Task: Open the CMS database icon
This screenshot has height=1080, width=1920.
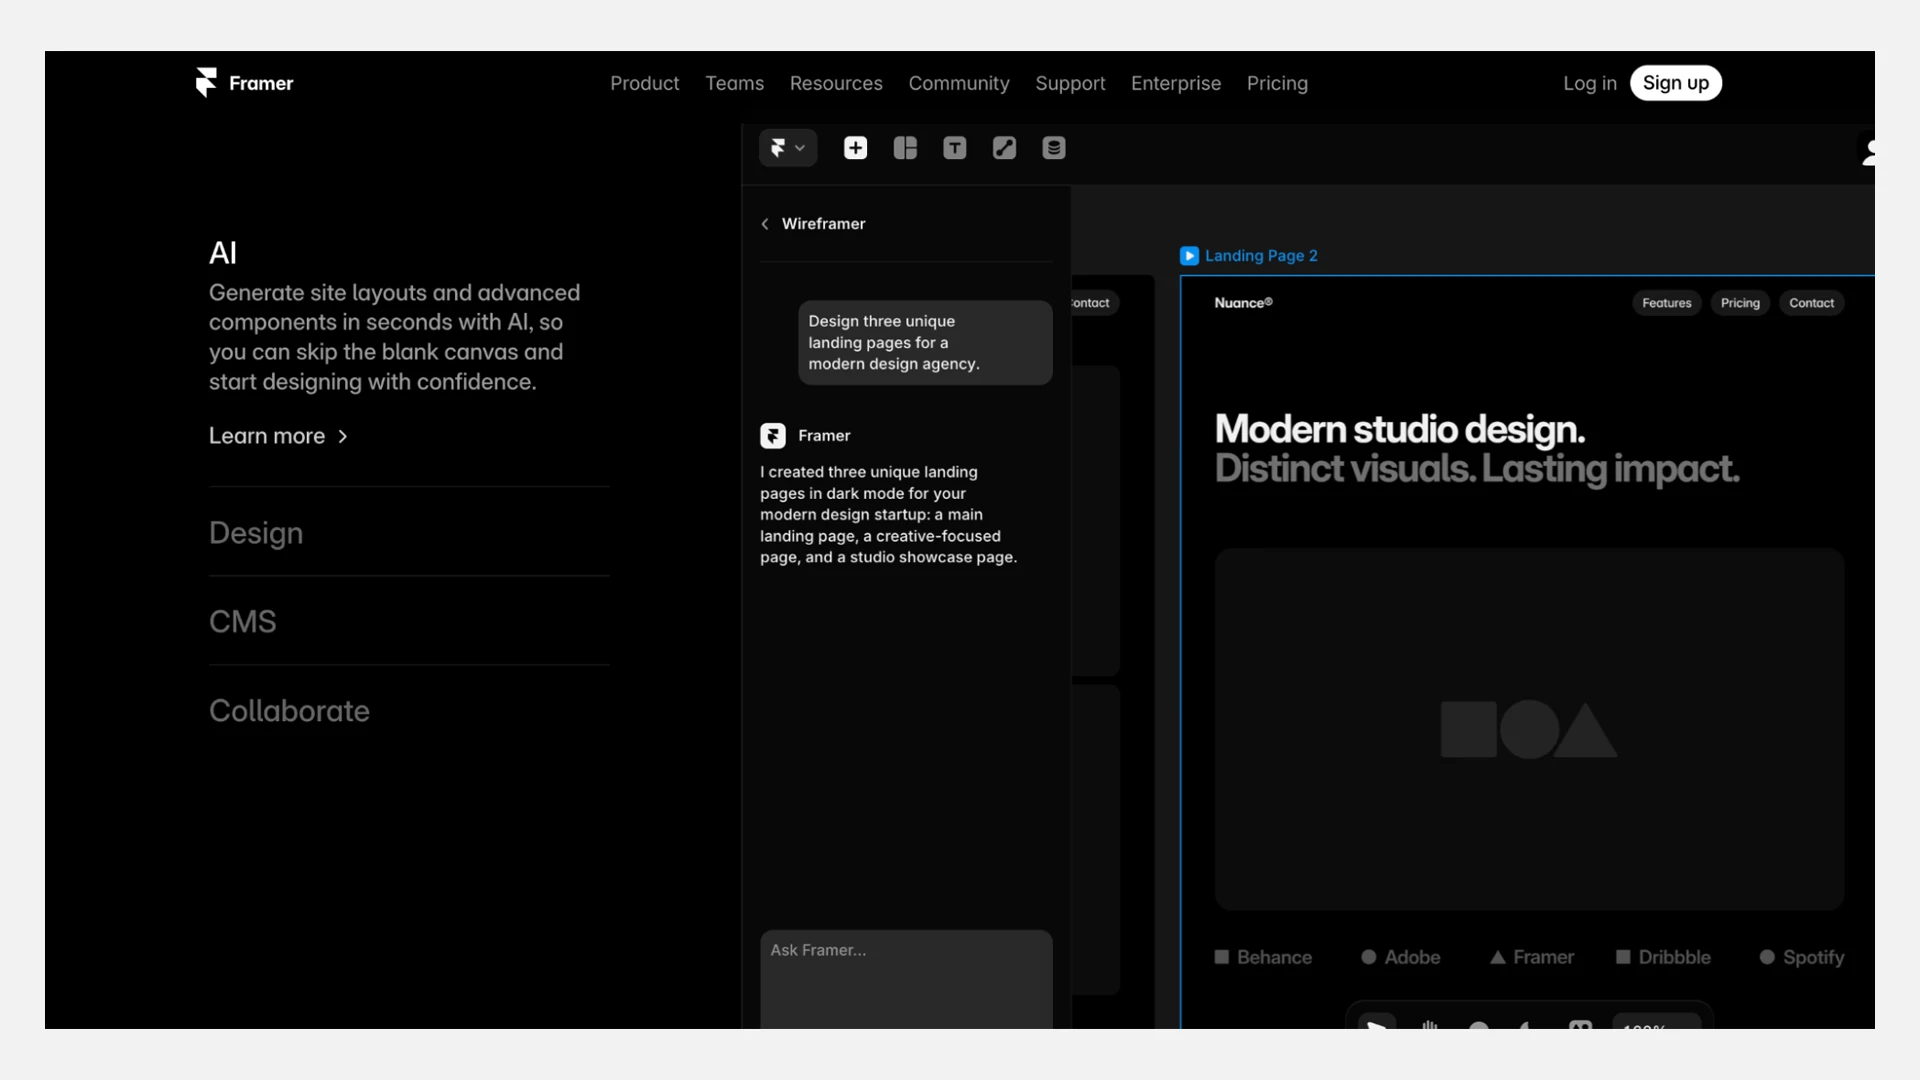Action: tap(1053, 148)
